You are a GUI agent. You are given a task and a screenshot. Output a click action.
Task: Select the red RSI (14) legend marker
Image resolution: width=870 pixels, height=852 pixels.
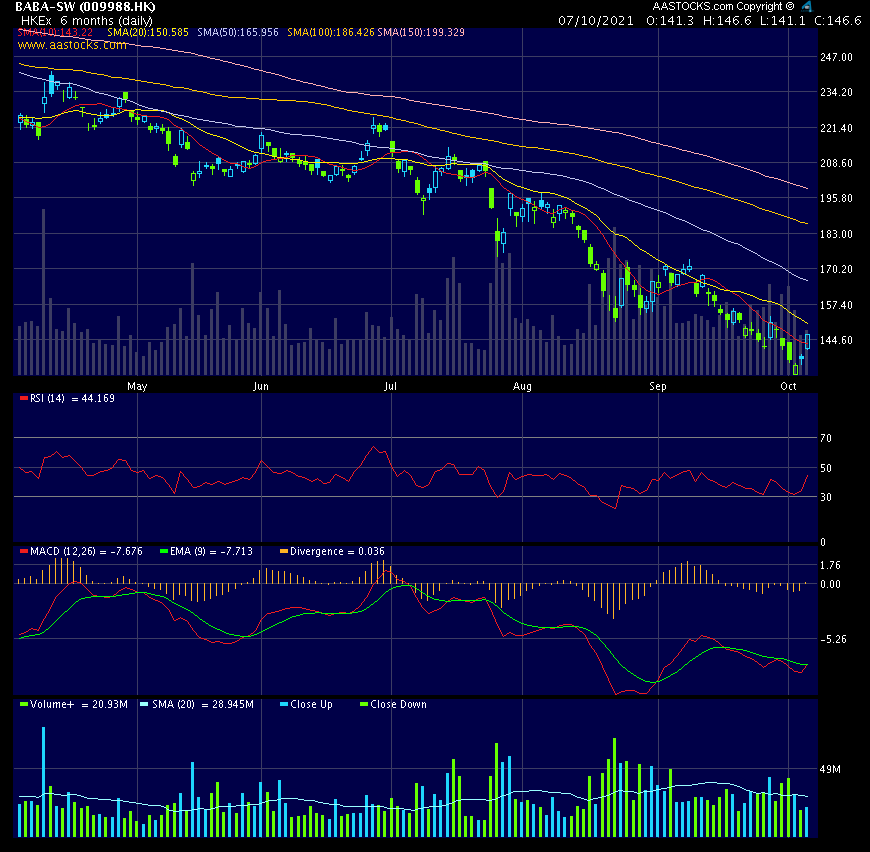[x=22, y=398]
